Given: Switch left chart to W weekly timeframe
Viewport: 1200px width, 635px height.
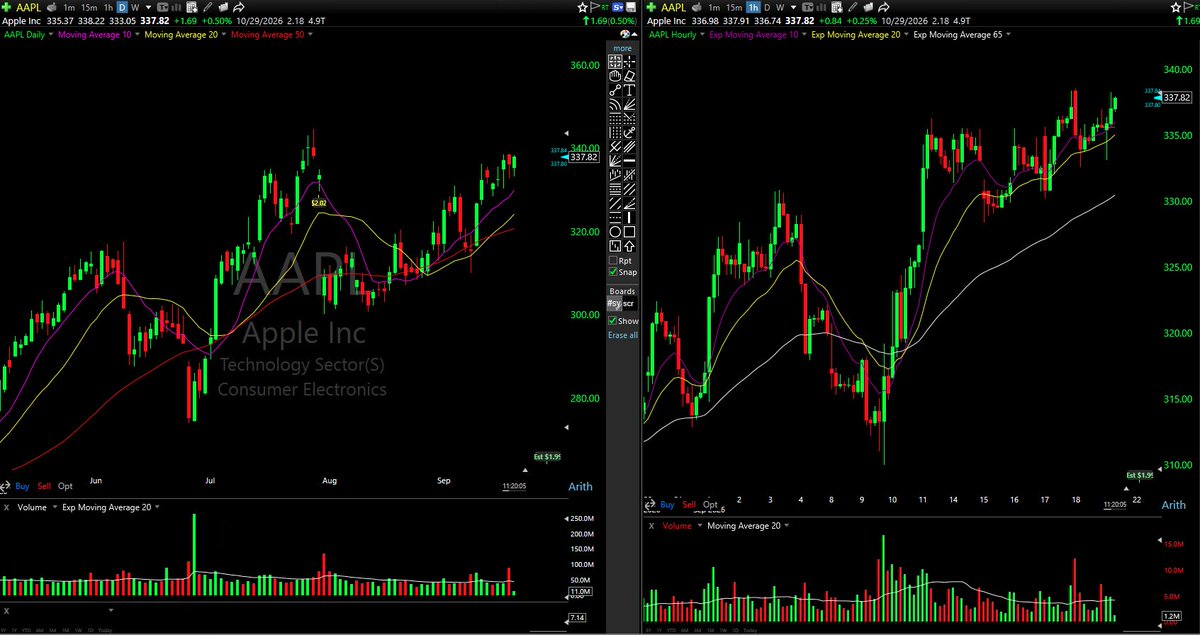Looking at the screenshot, I should point(135,7).
